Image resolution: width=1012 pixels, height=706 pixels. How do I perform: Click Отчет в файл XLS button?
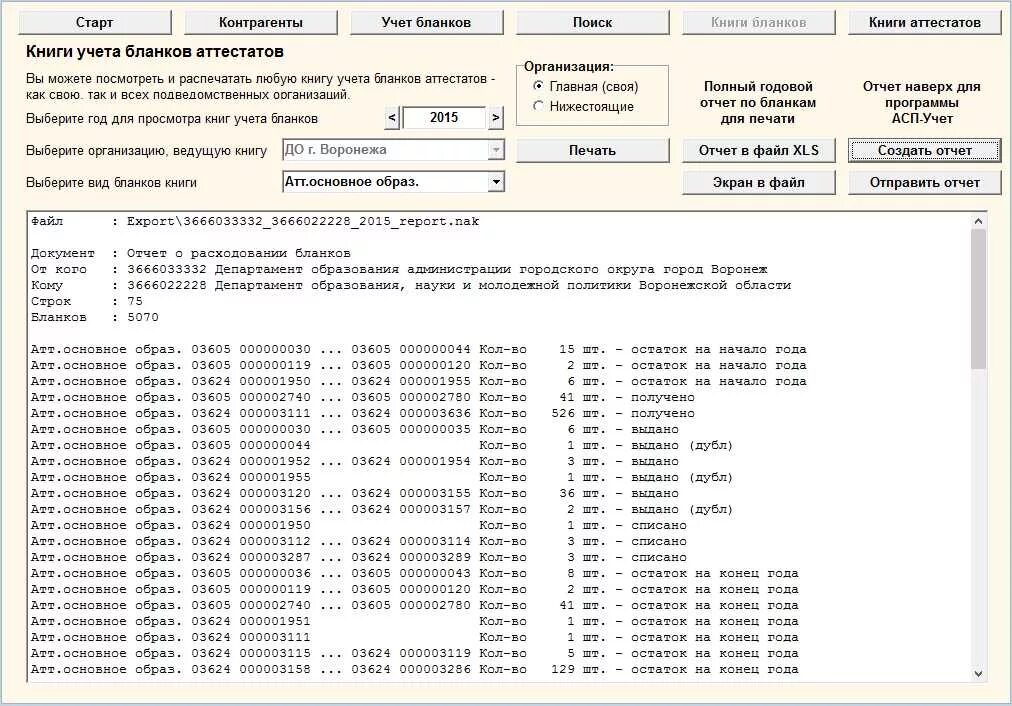[758, 150]
